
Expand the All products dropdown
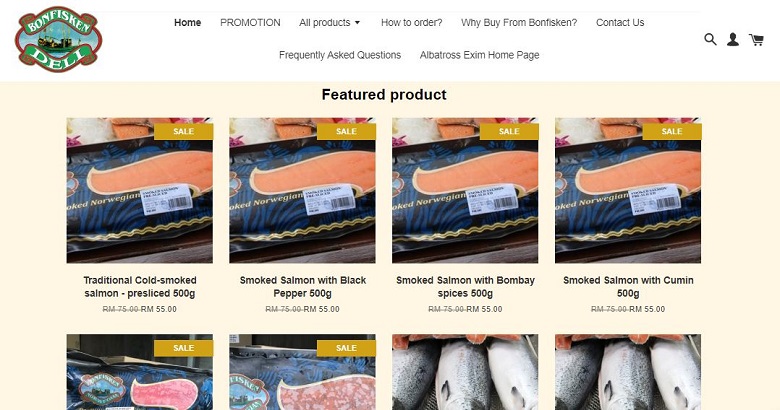(x=329, y=23)
